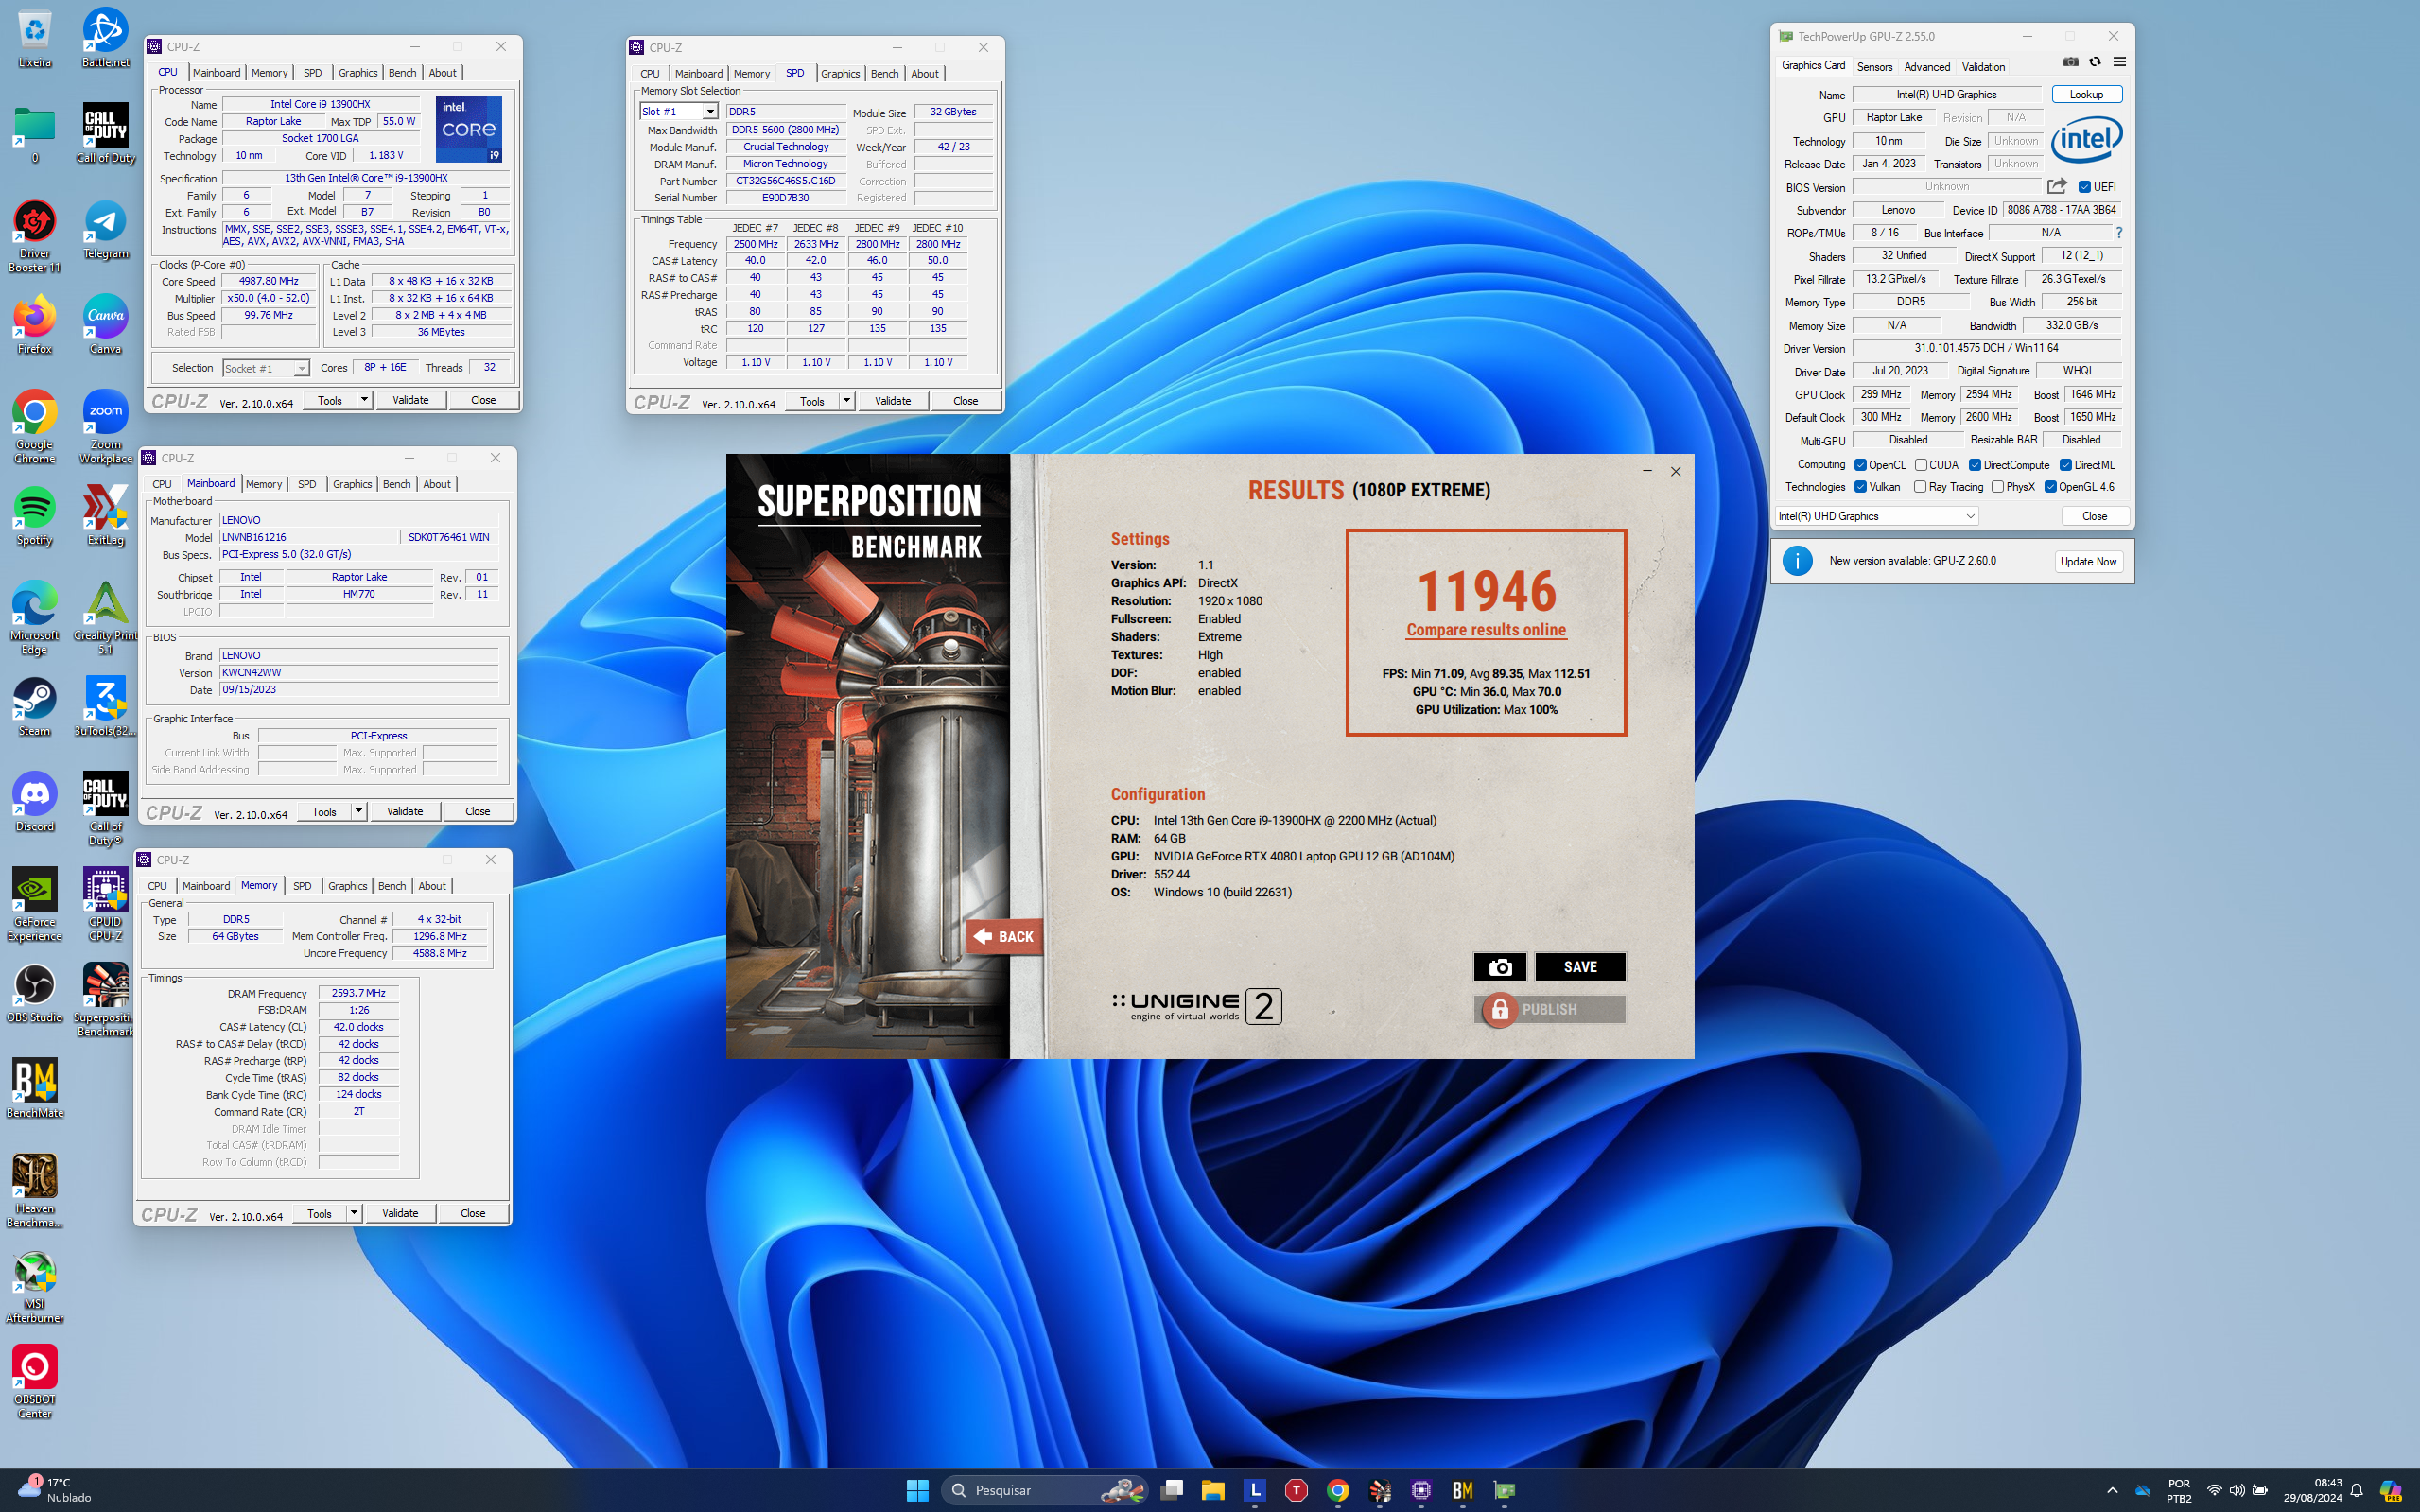Take a screenshot with Superposition camera button
Image resolution: width=2420 pixels, height=1512 pixels.
click(x=1499, y=967)
